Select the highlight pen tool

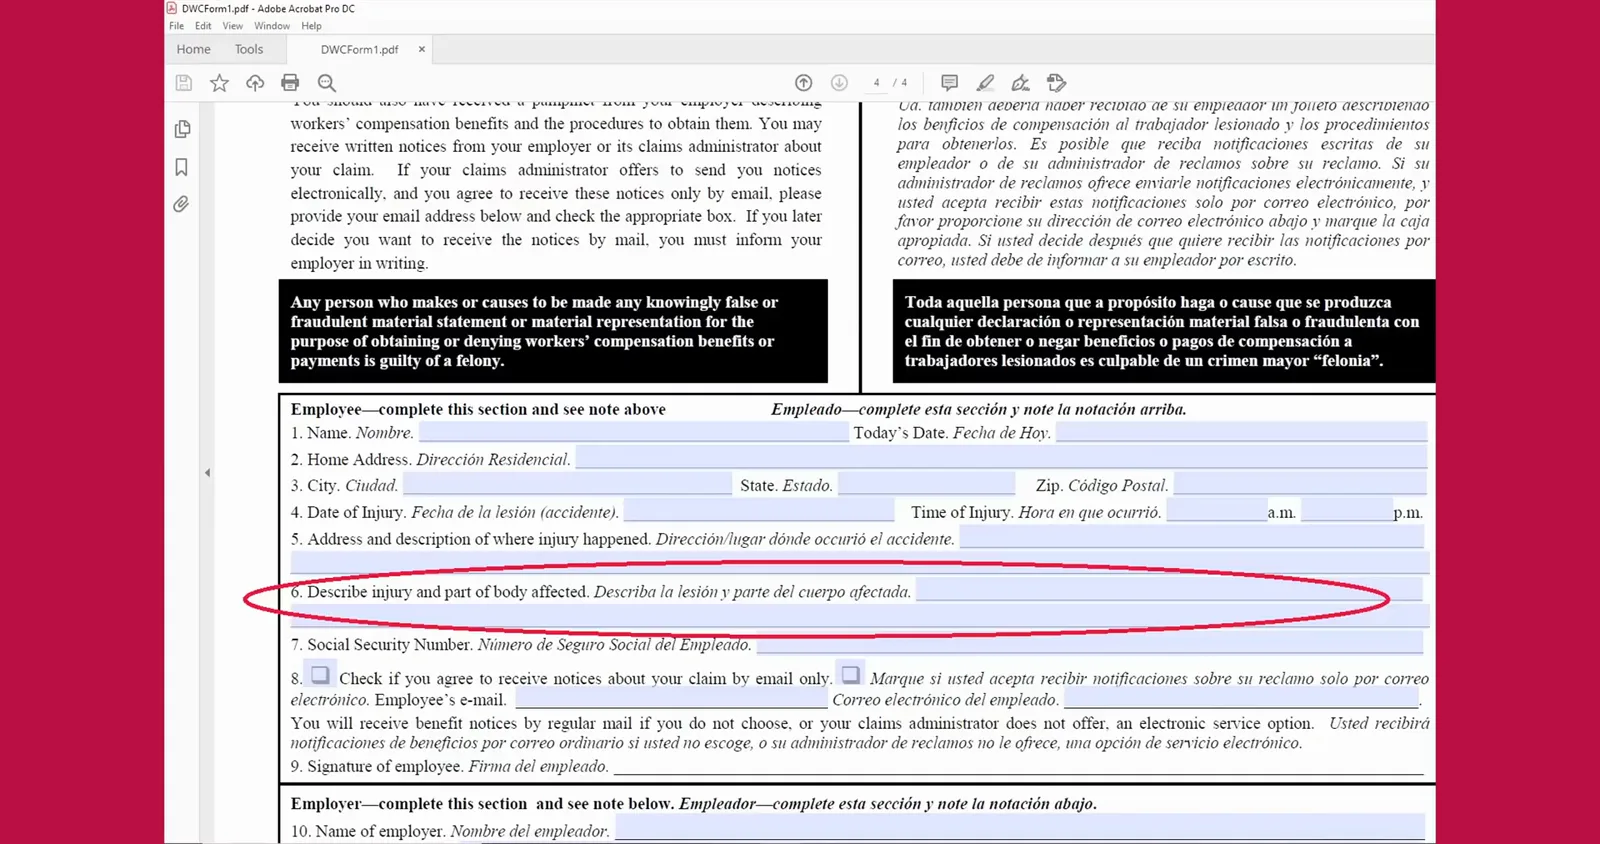pyautogui.click(x=985, y=83)
